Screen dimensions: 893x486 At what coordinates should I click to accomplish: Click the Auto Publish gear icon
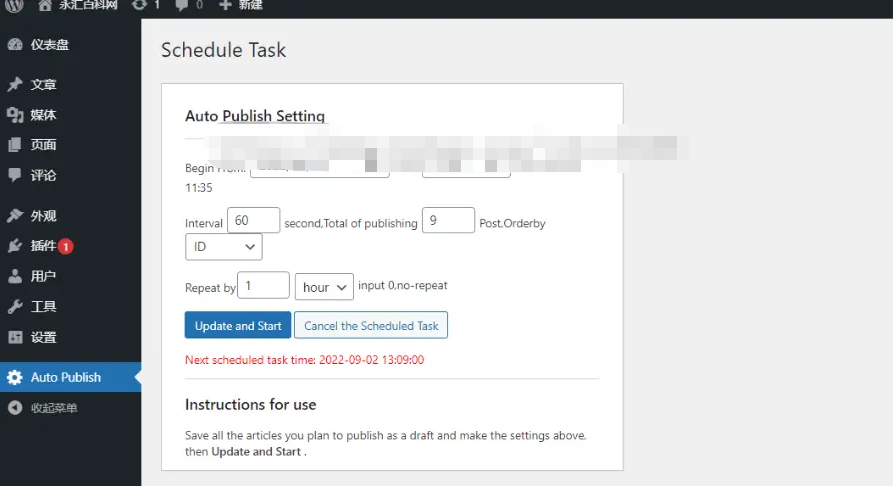(15, 377)
